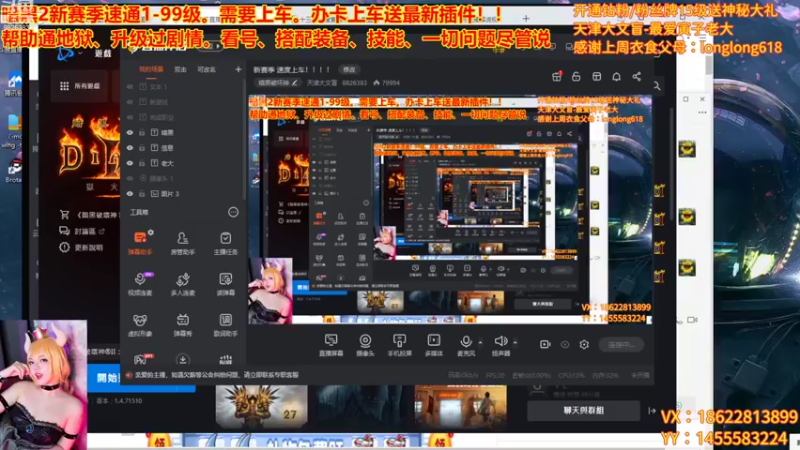800x450 pixels.
Task: Toggle preview eye icon in bottom toolbar
Action: (565, 344)
